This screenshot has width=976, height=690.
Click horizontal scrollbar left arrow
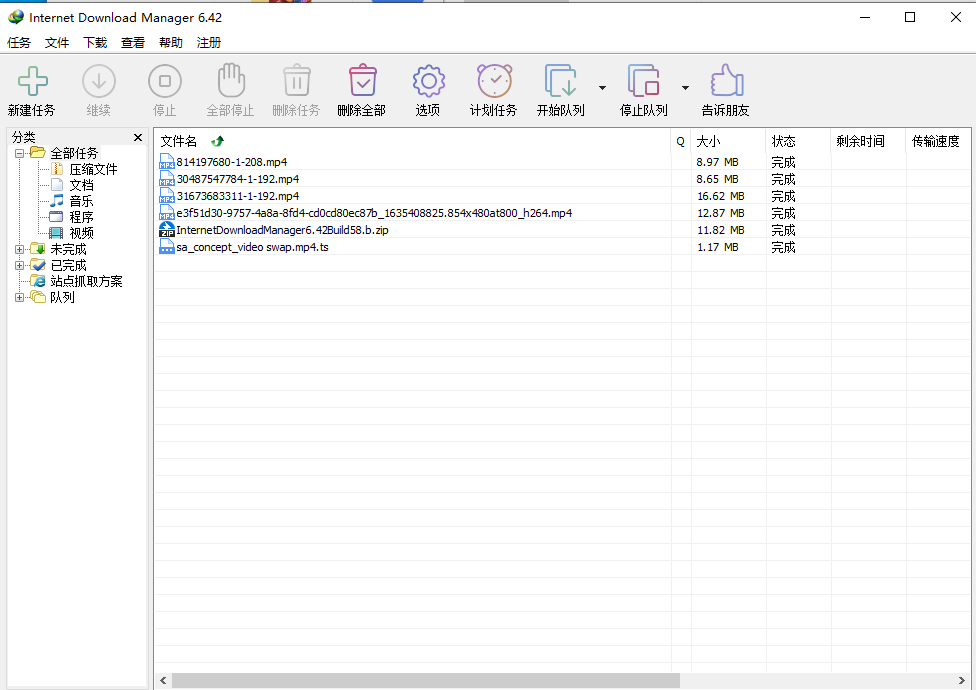pos(163,681)
